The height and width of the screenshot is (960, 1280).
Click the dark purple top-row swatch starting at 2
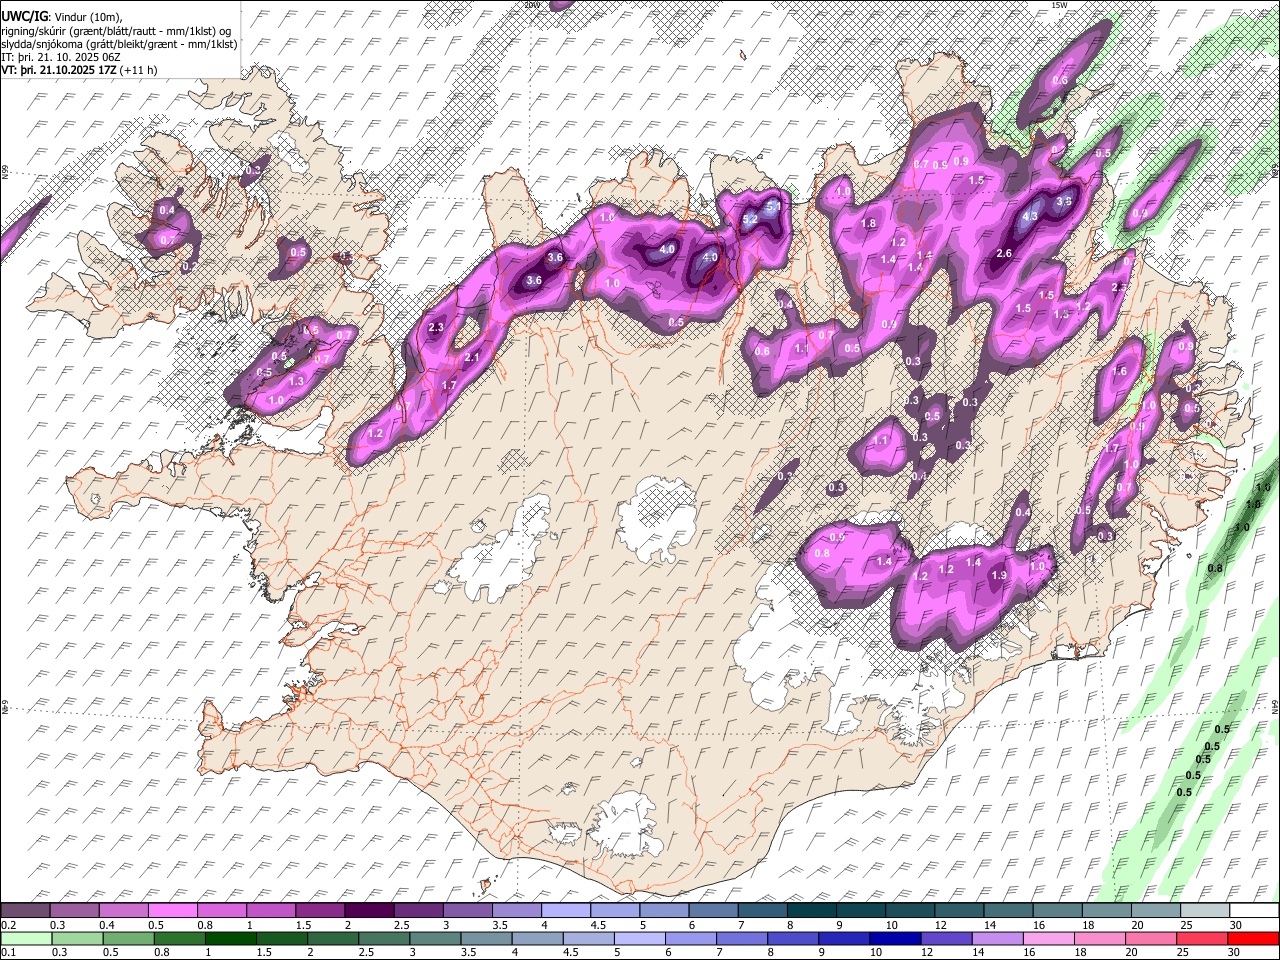pos(371,911)
